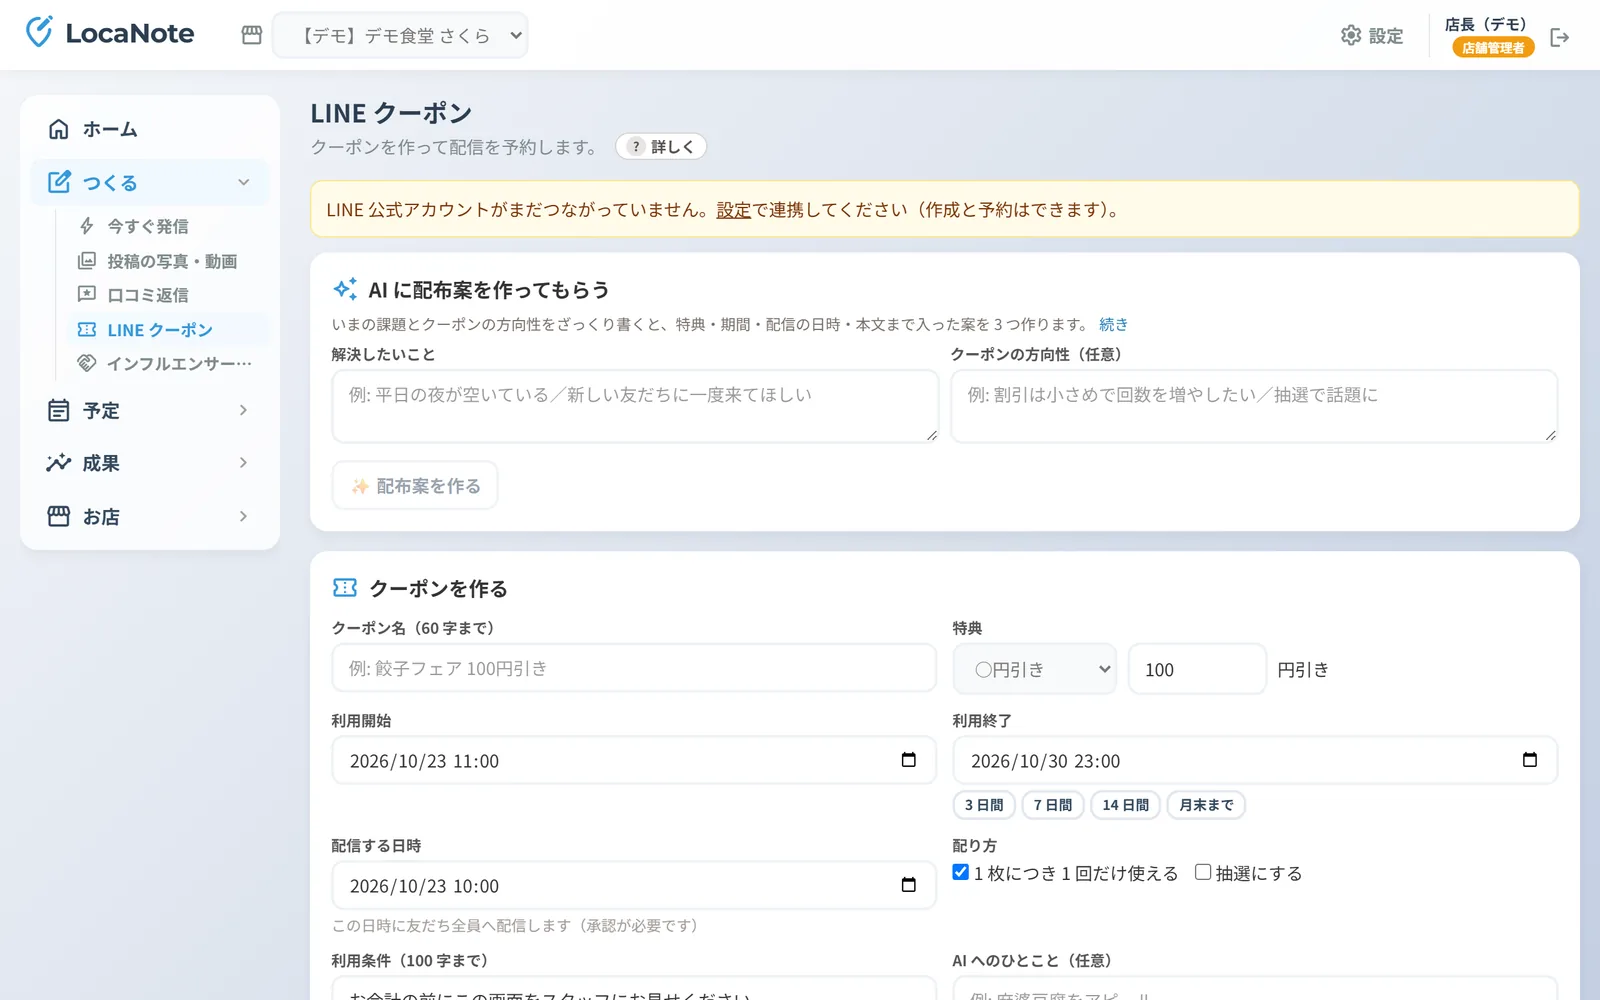Click the 詳しく help button
Screen dimensions: 1600x1000
(x=661, y=147)
